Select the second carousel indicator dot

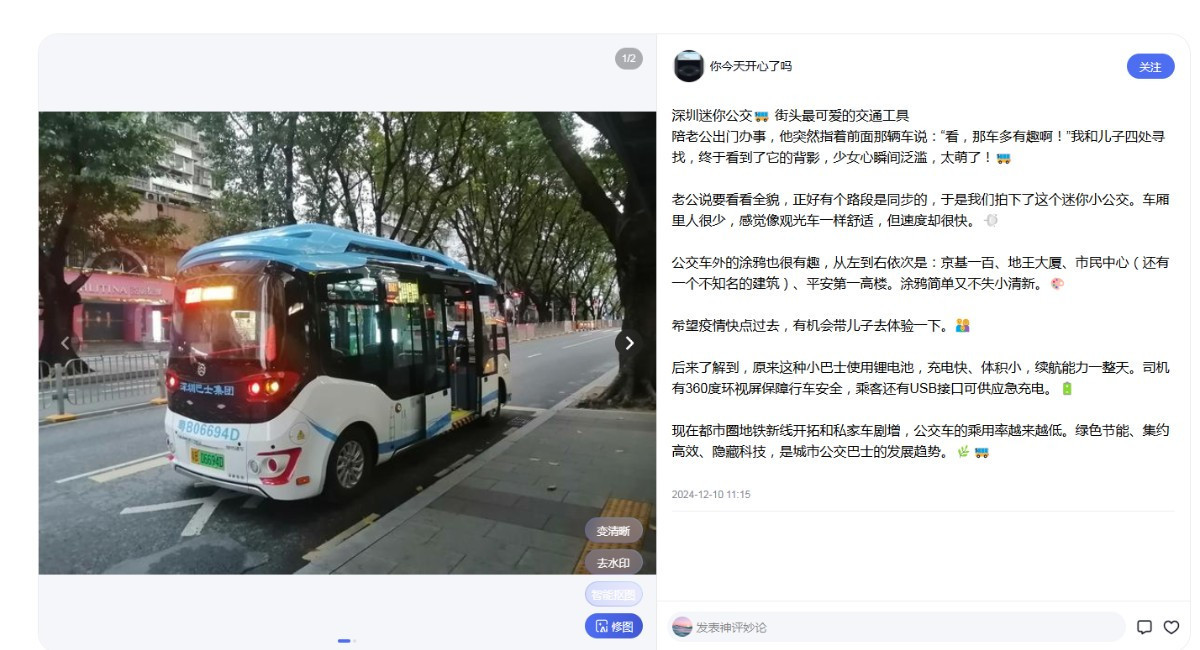[x=354, y=640]
